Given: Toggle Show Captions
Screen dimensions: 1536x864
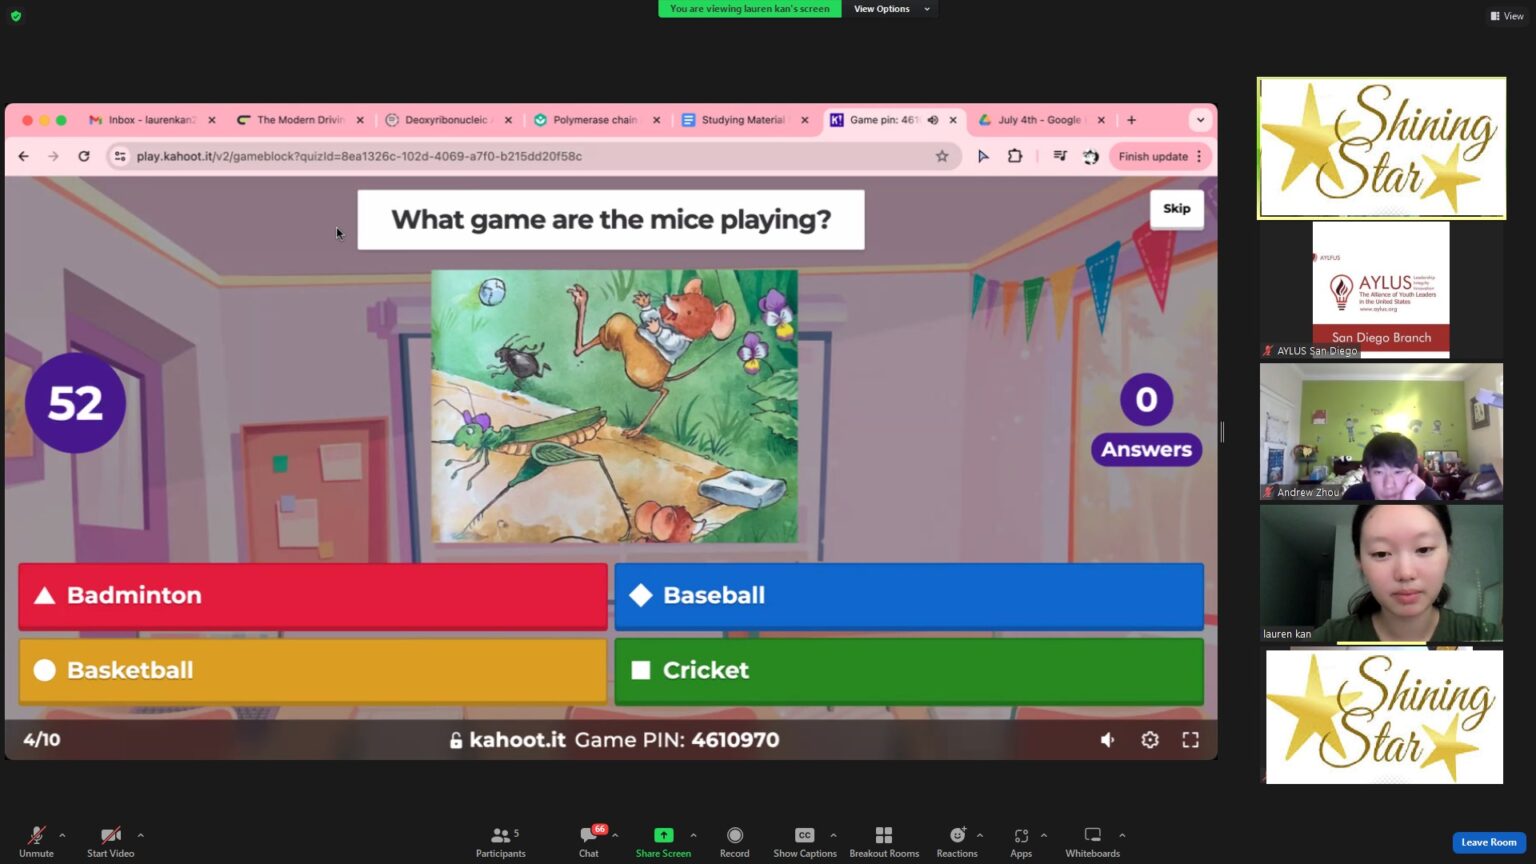Looking at the screenshot, I should tap(804, 842).
